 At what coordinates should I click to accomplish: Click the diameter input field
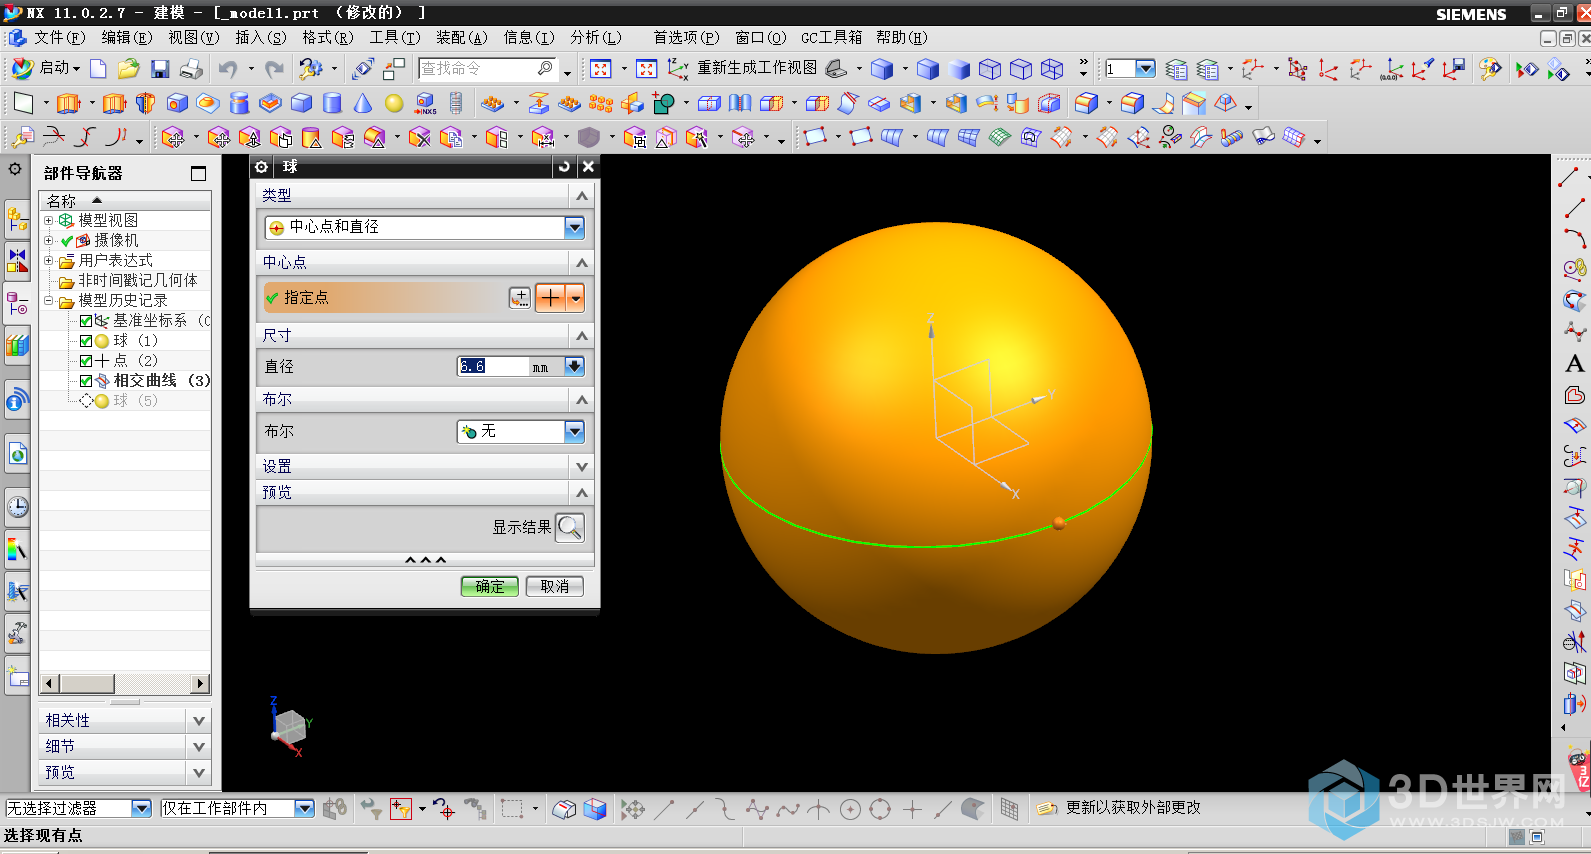pyautogui.click(x=493, y=366)
